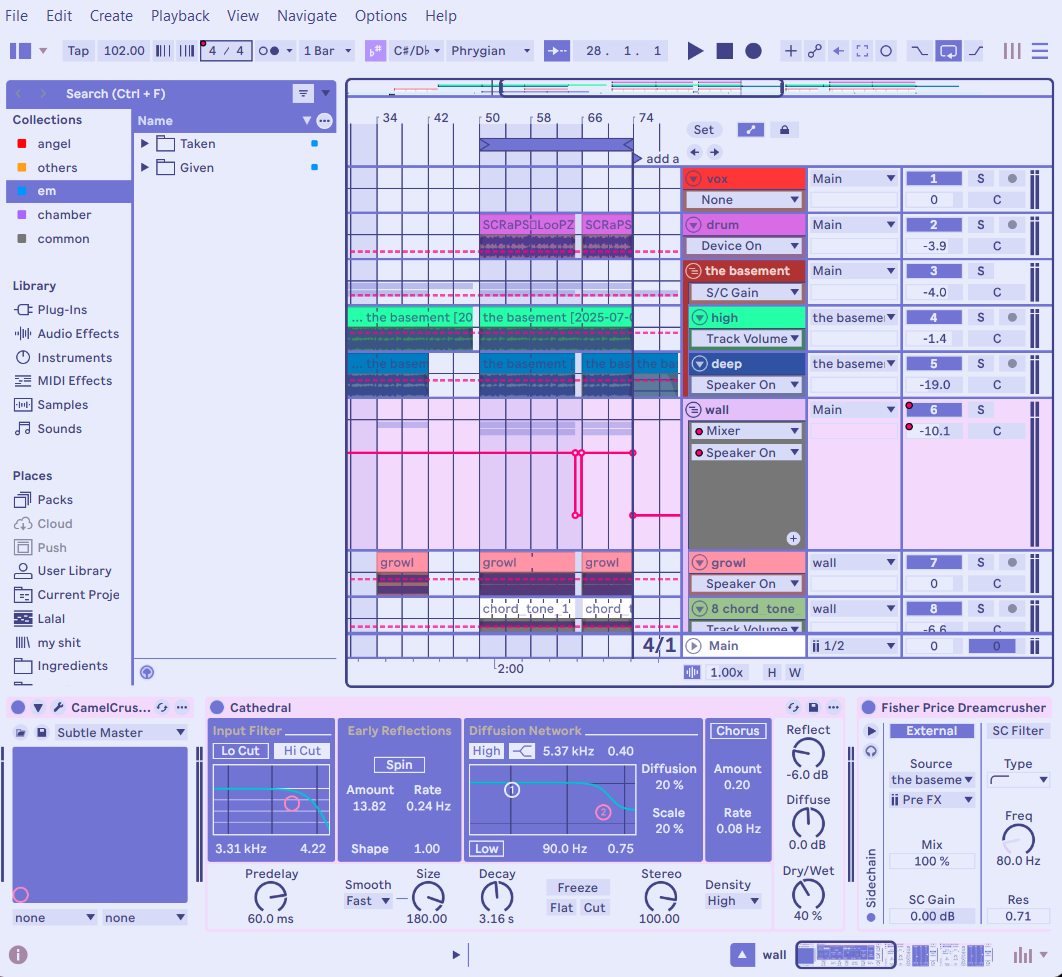Toggle the Hi Cut input filter
Viewport: 1062px width, 977px height.
302,751
